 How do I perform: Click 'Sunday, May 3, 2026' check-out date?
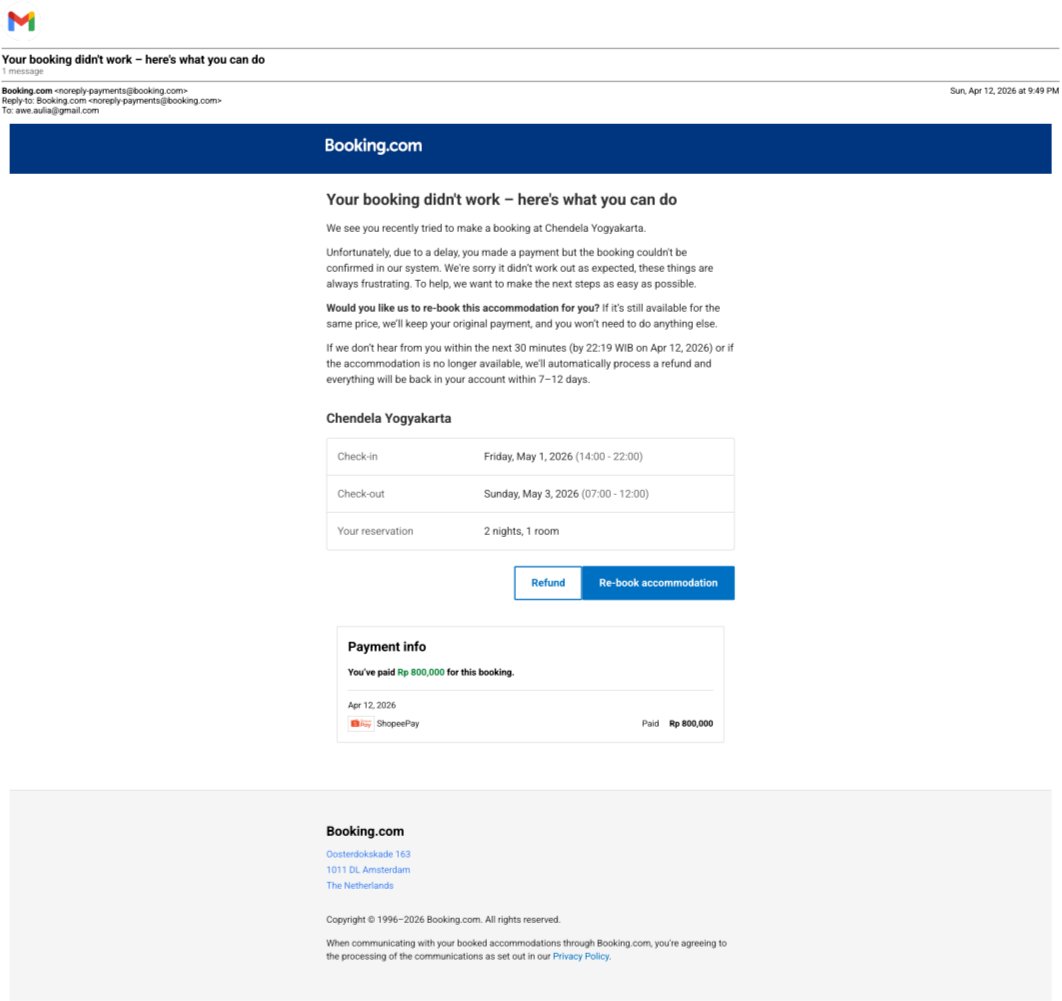pyautogui.click(x=531, y=494)
